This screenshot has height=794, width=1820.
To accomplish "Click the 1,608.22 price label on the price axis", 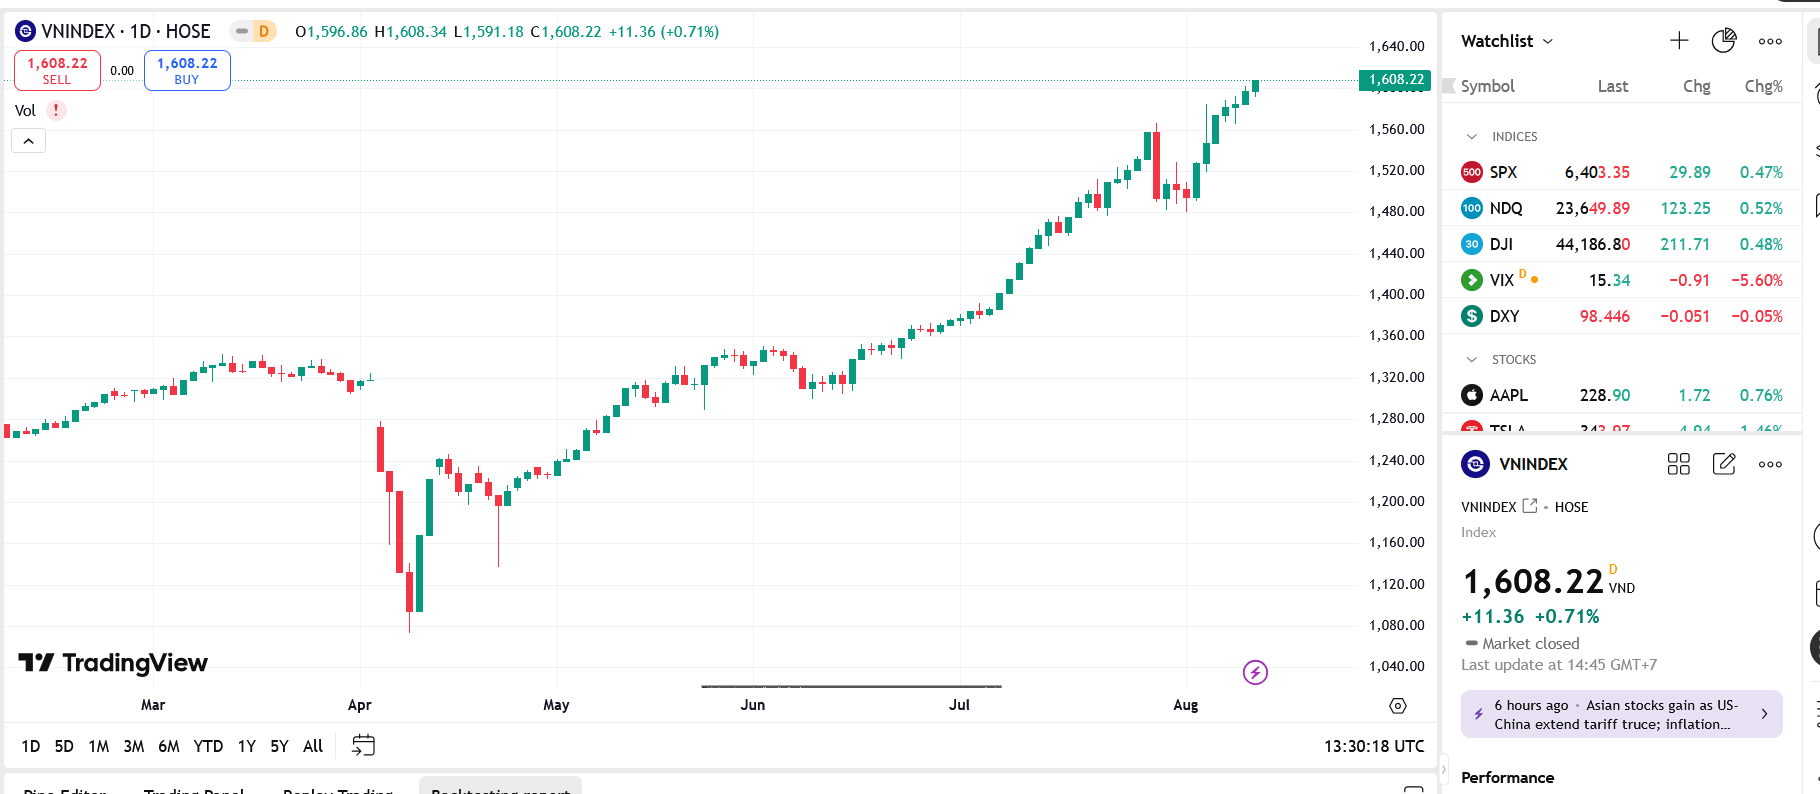I will (x=1395, y=80).
